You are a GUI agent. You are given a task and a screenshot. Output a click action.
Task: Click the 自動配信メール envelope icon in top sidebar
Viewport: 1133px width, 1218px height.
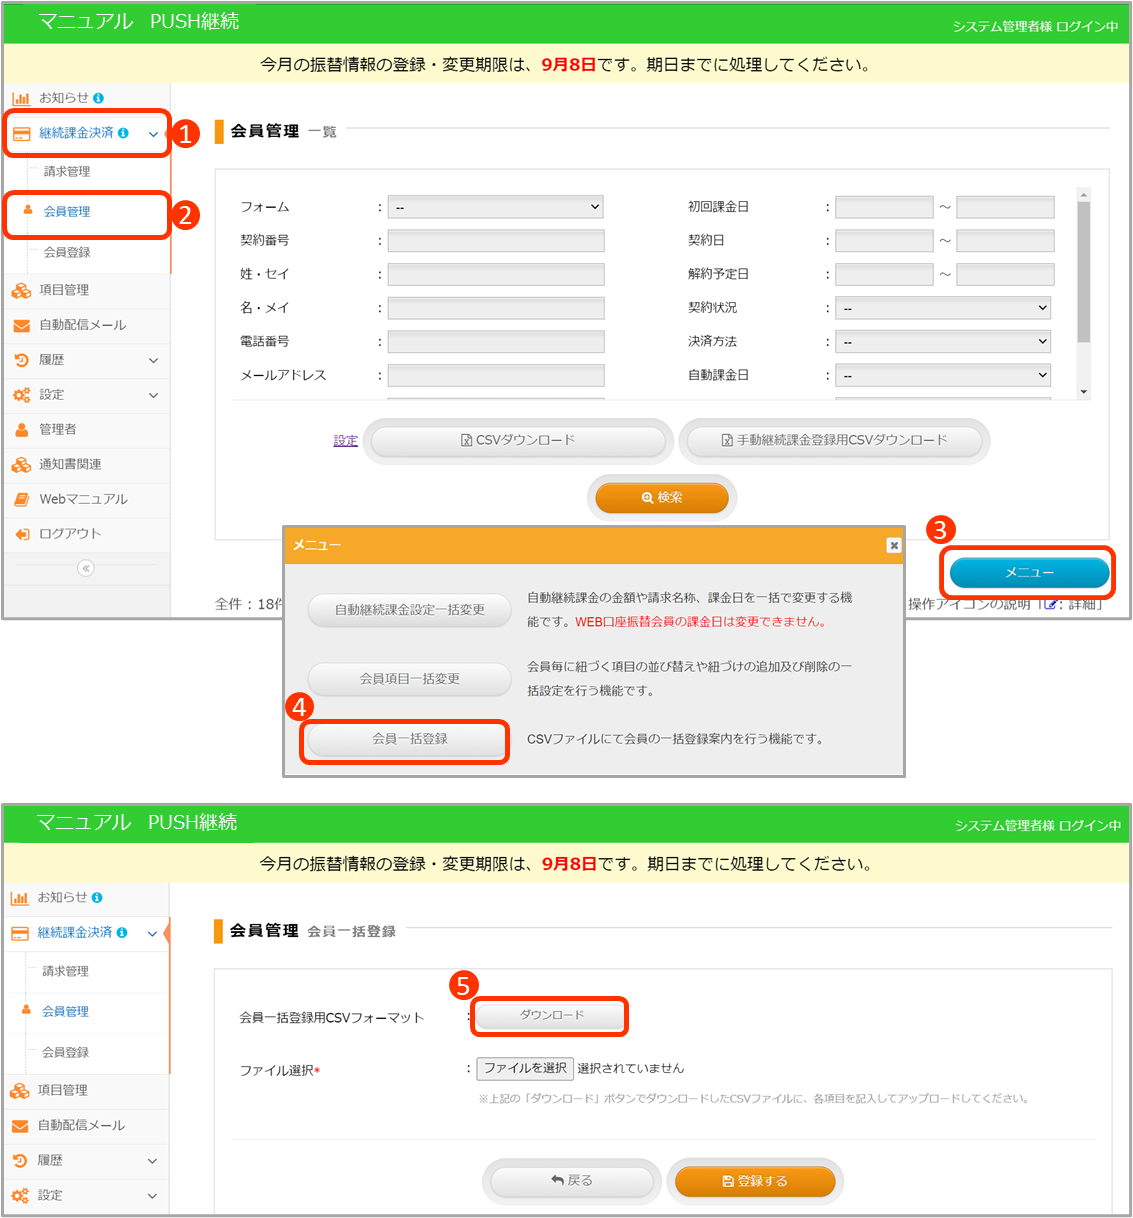pos(21,325)
